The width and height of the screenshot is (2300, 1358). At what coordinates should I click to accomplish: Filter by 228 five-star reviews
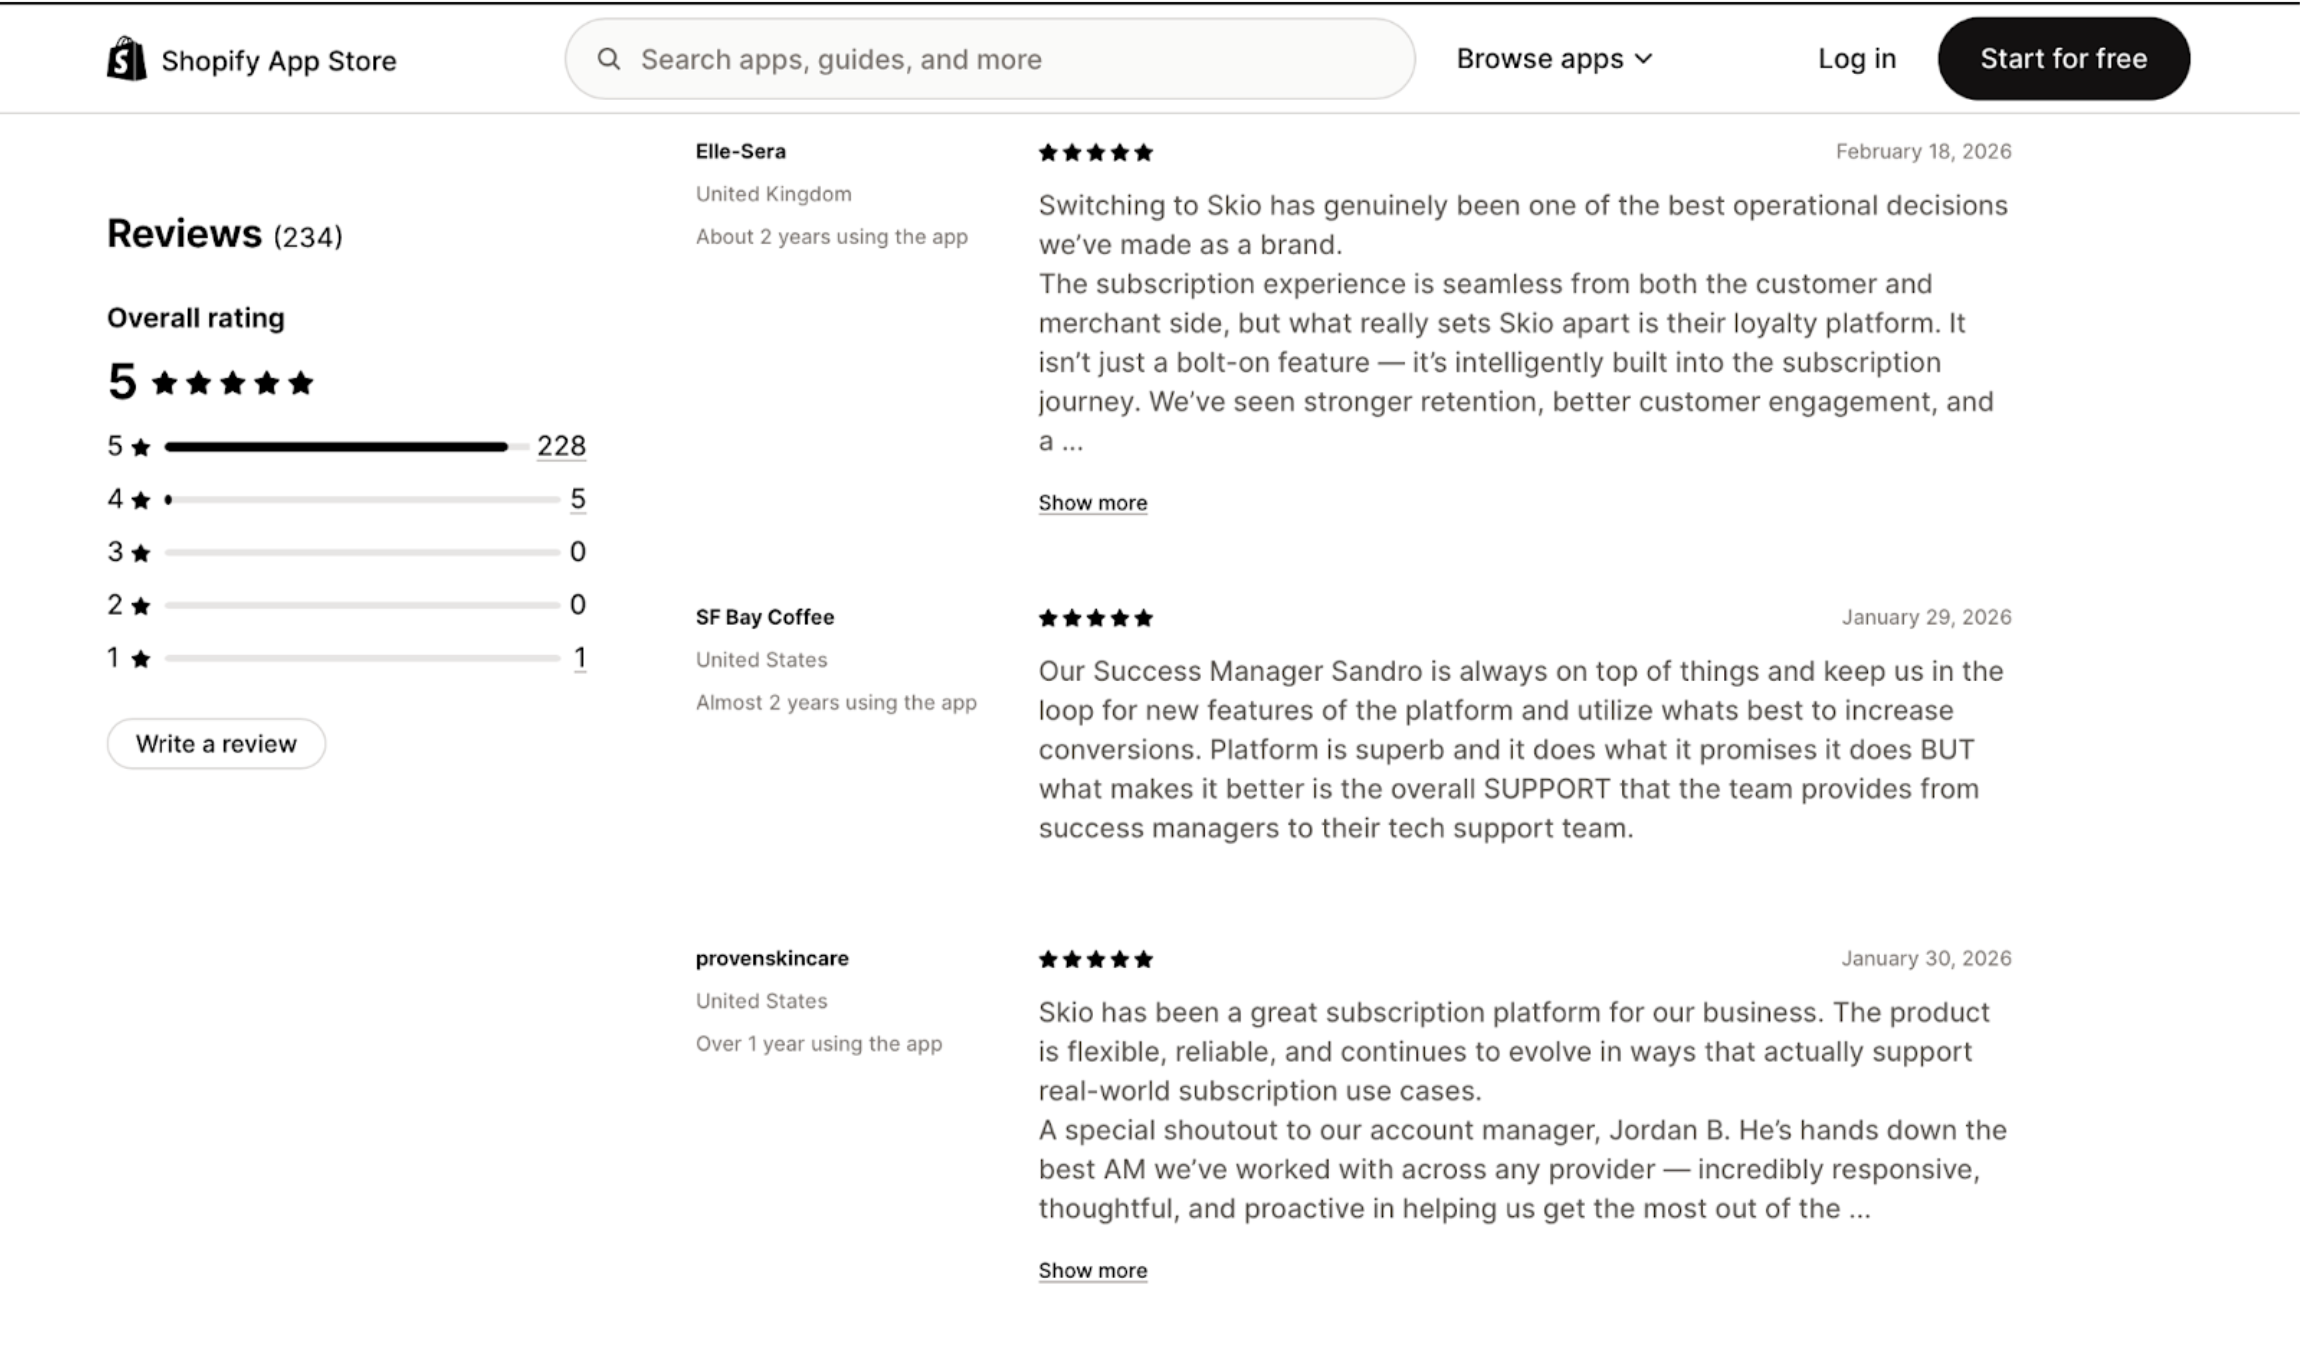[x=561, y=446]
